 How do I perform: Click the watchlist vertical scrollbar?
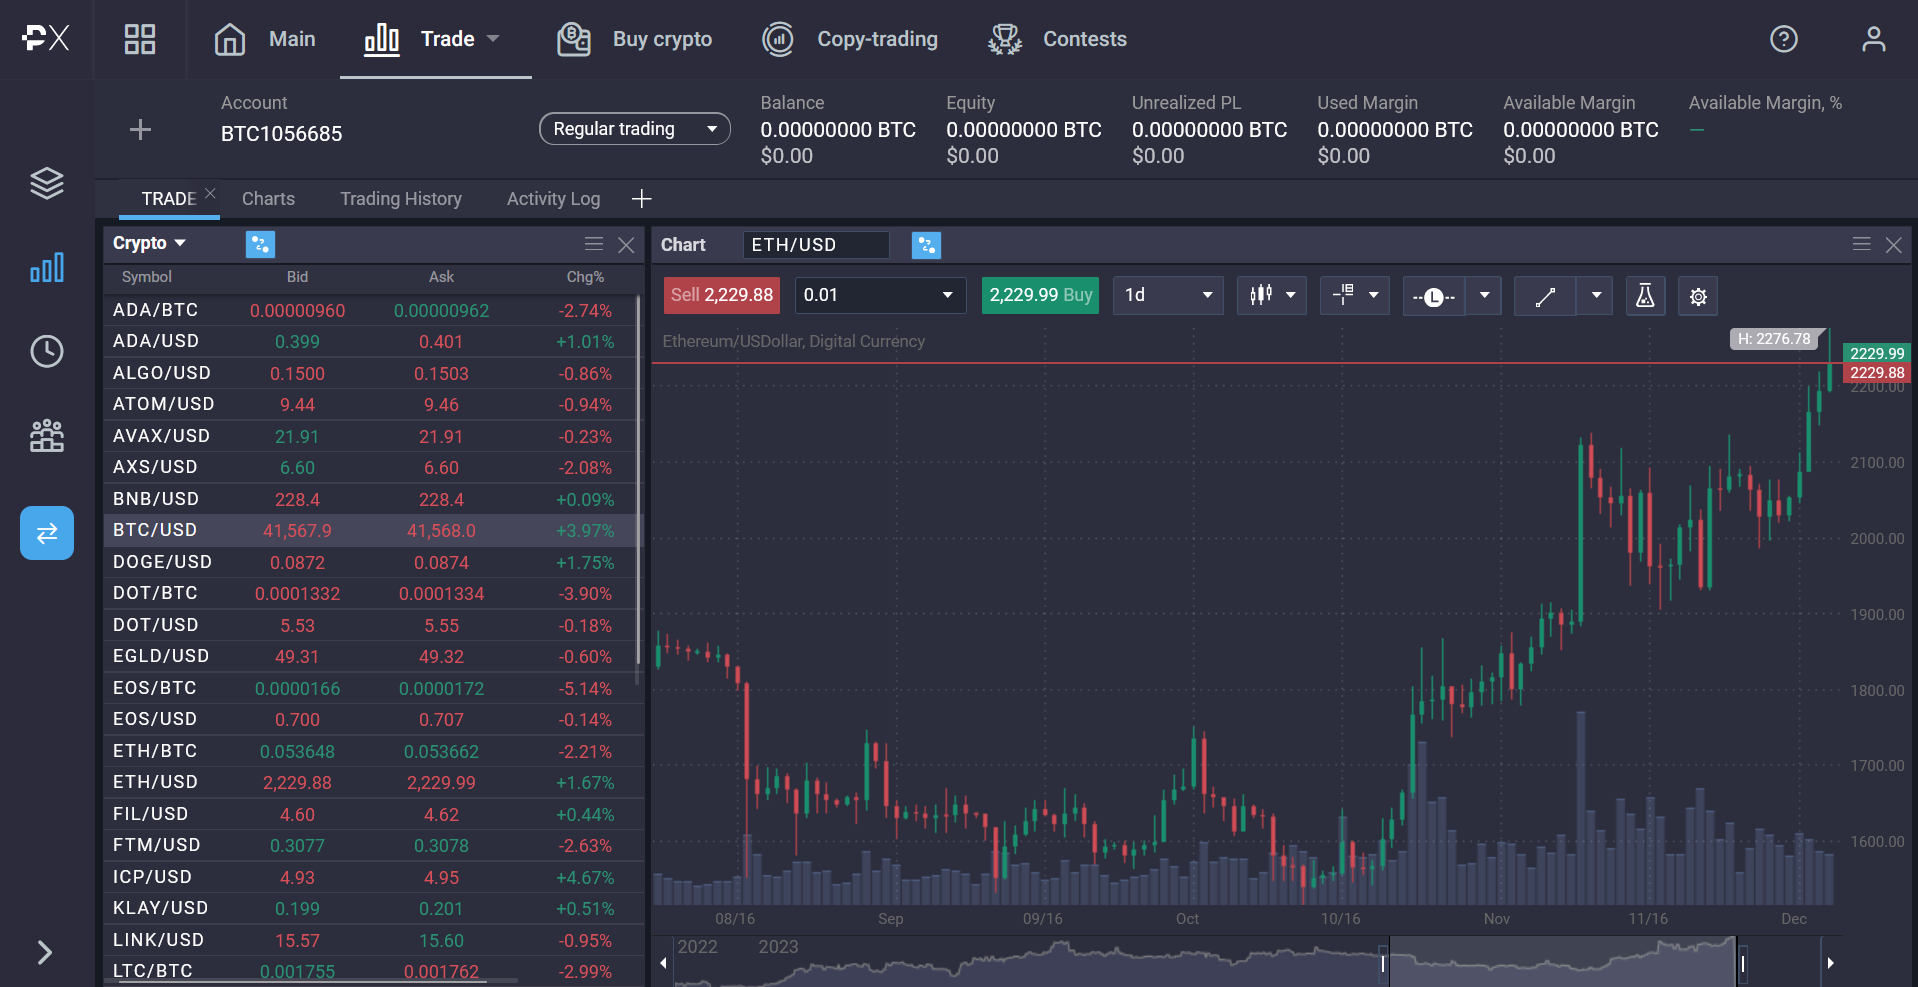pyautogui.click(x=638, y=480)
